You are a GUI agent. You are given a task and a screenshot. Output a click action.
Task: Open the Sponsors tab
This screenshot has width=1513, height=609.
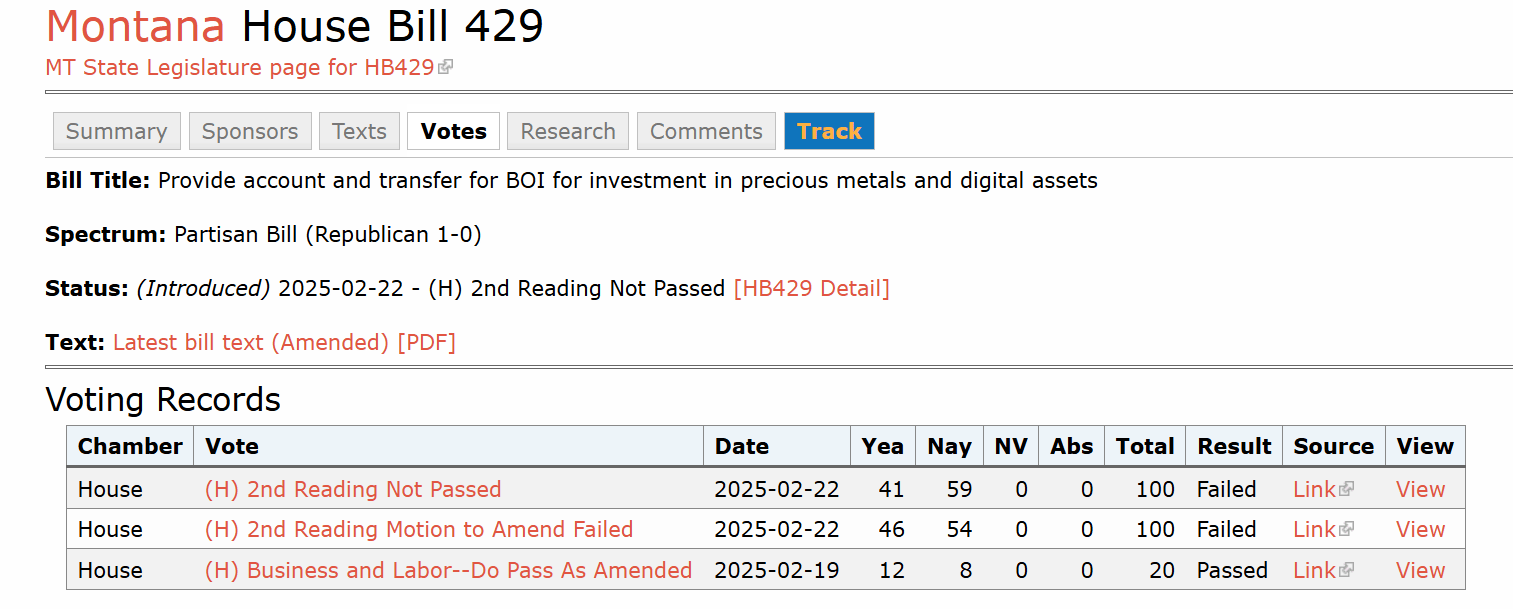(x=250, y=131)
